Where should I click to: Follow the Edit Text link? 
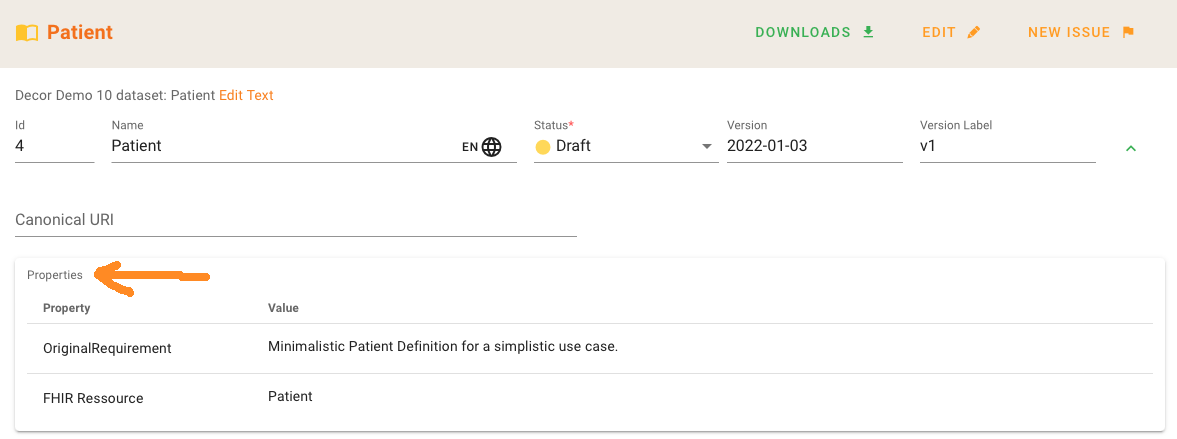tap(246, 96)
